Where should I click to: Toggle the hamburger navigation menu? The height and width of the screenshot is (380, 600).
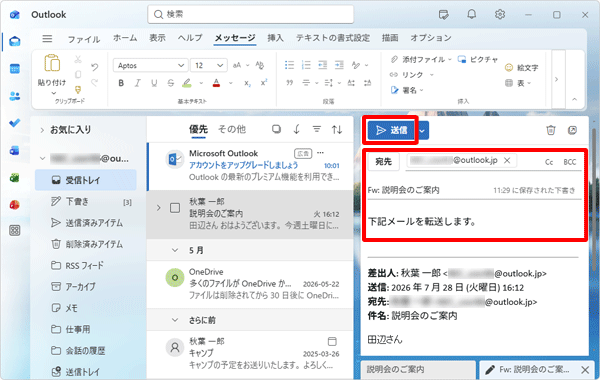click(x=47, y=38)
